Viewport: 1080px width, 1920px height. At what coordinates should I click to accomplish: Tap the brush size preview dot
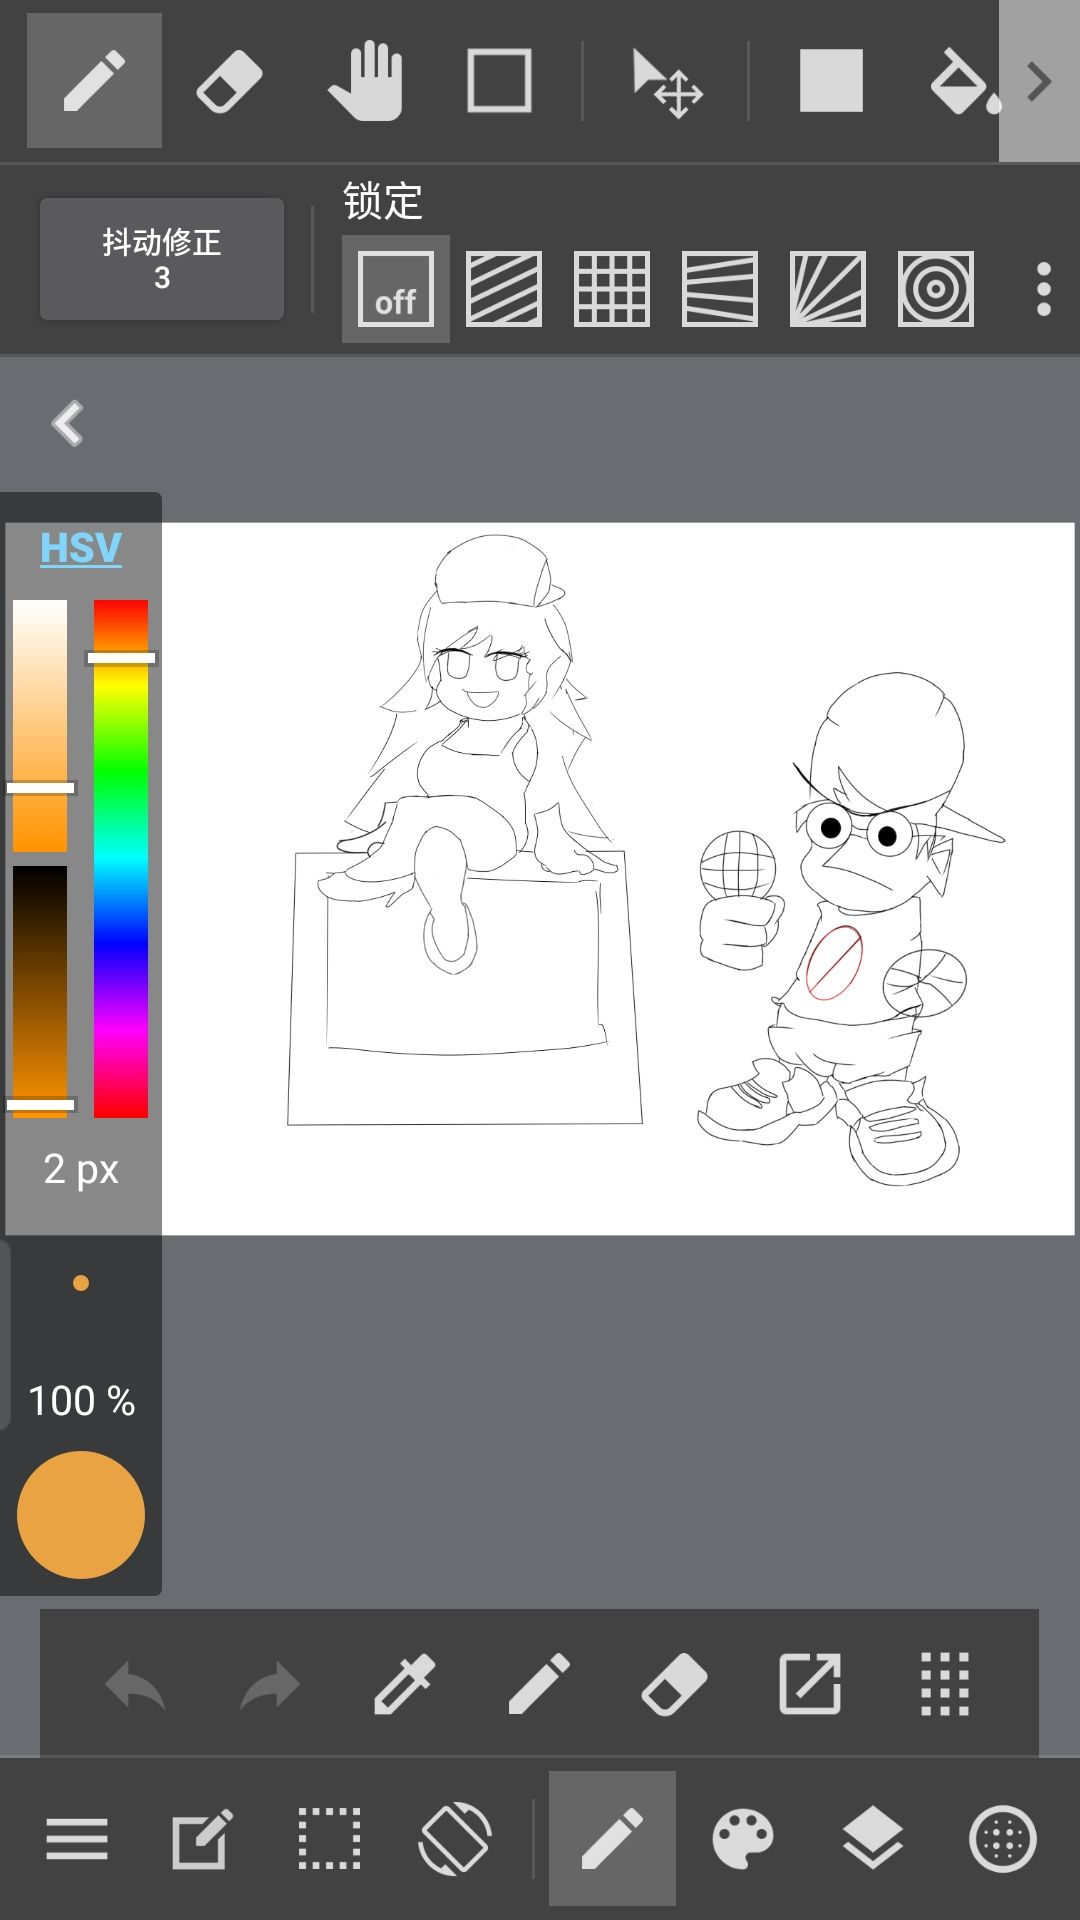81,1283
